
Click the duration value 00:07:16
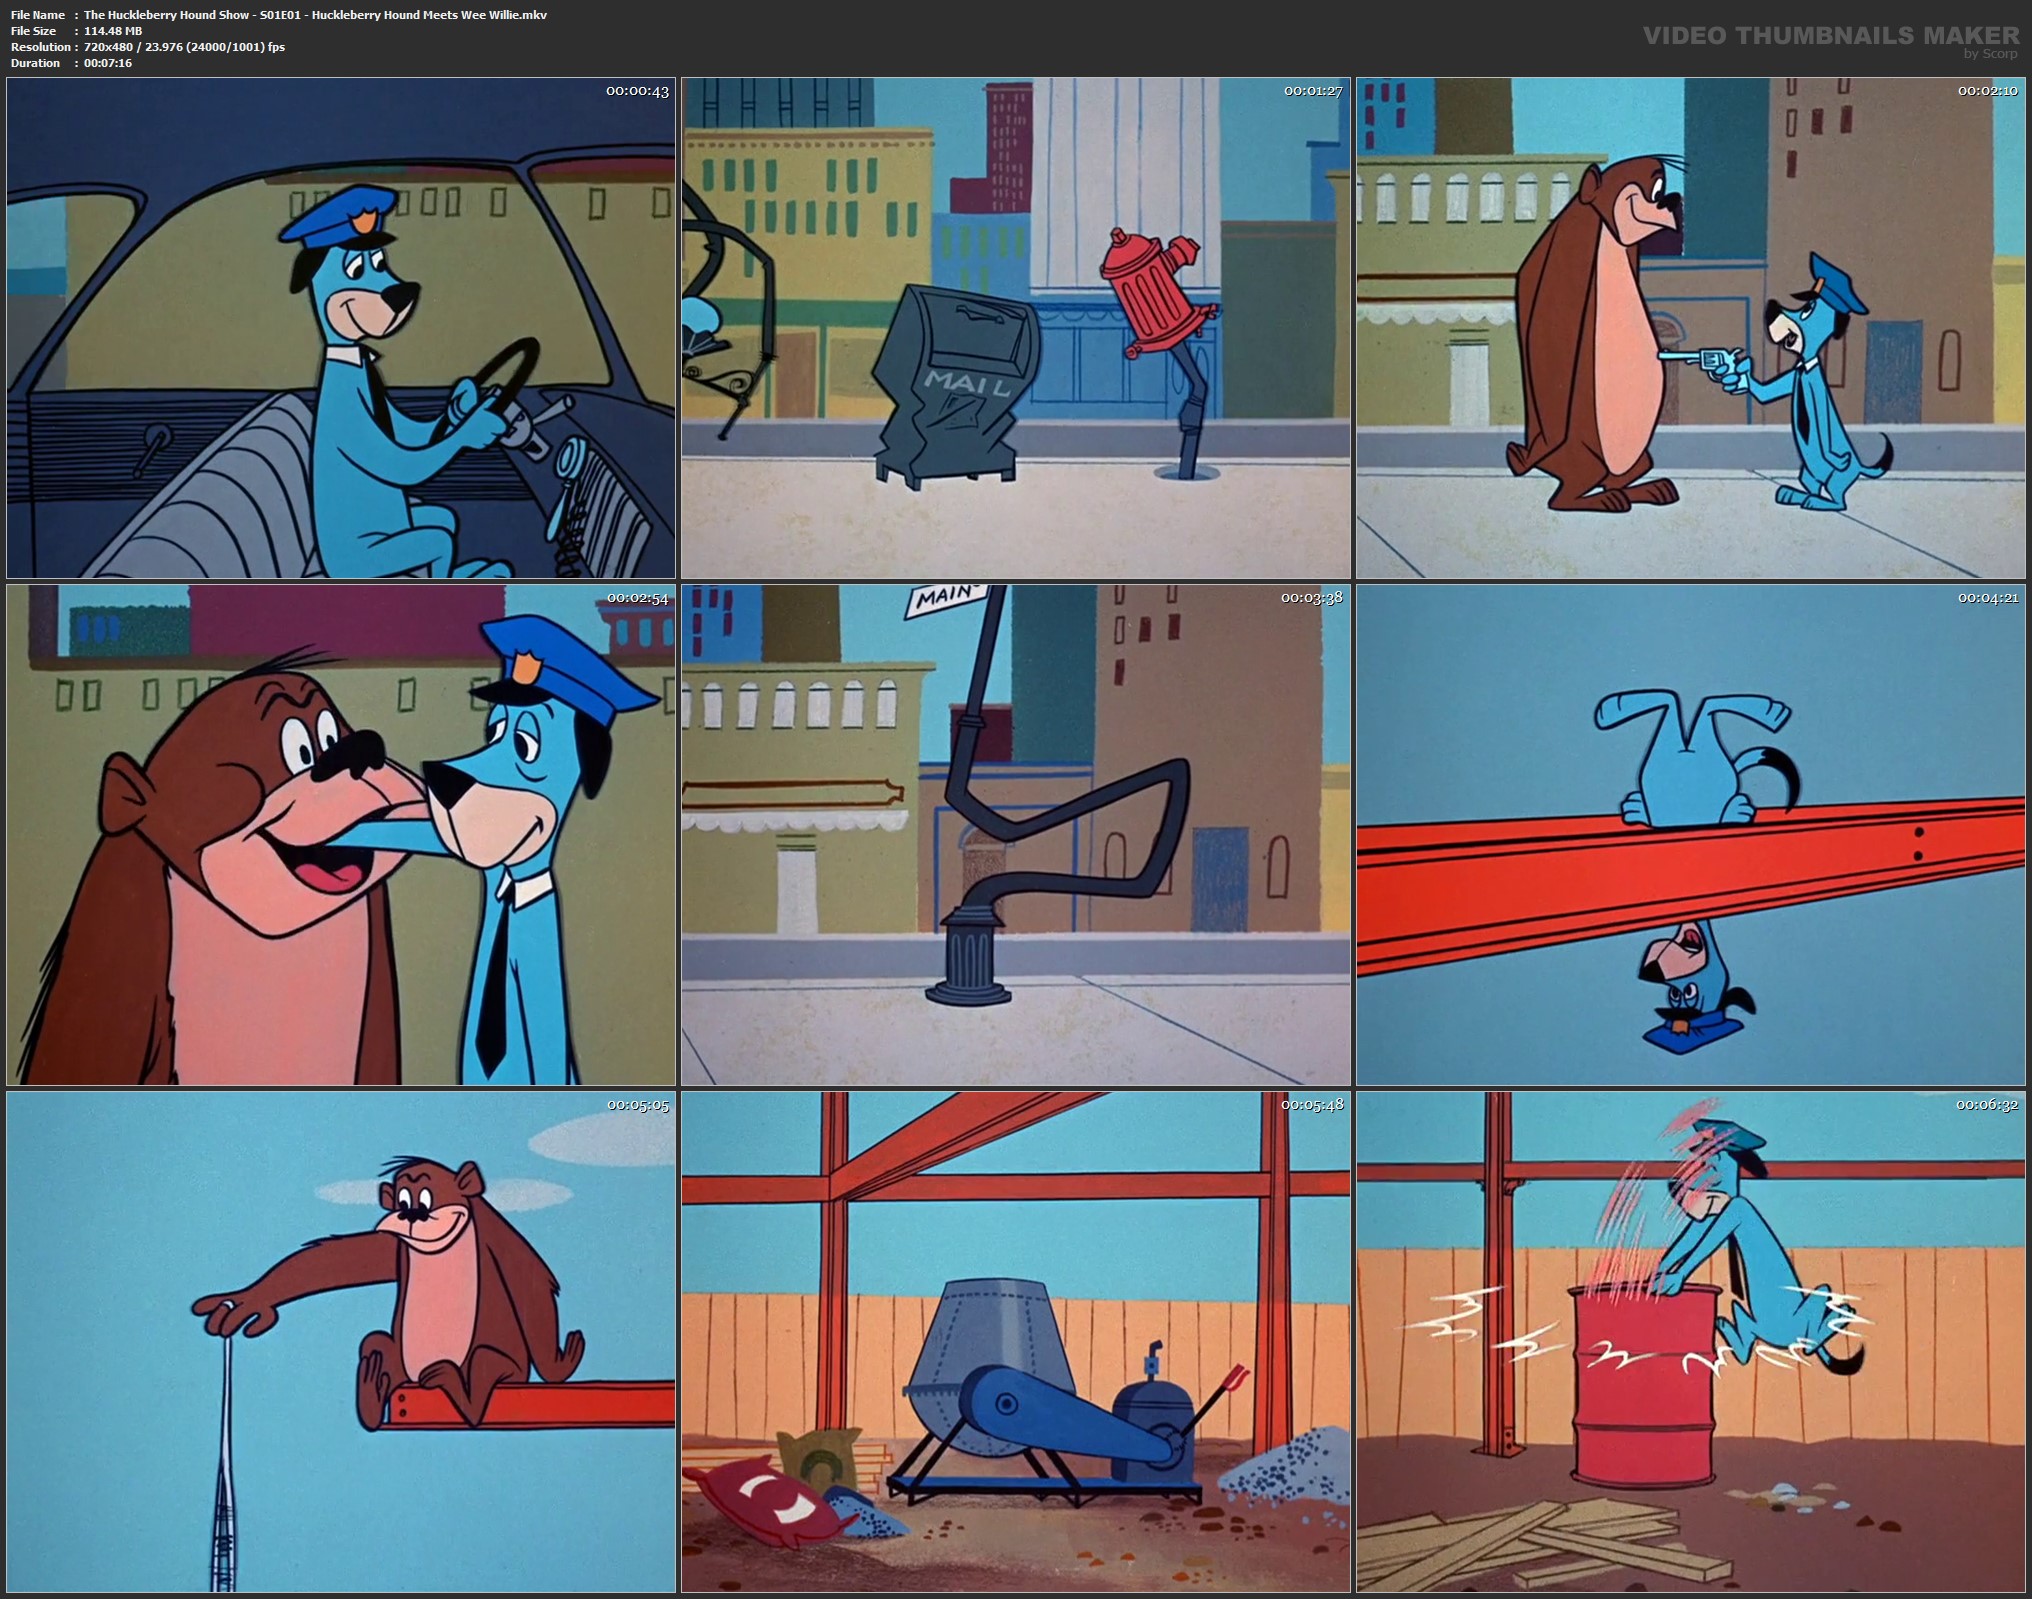click(x=108, y=62)
